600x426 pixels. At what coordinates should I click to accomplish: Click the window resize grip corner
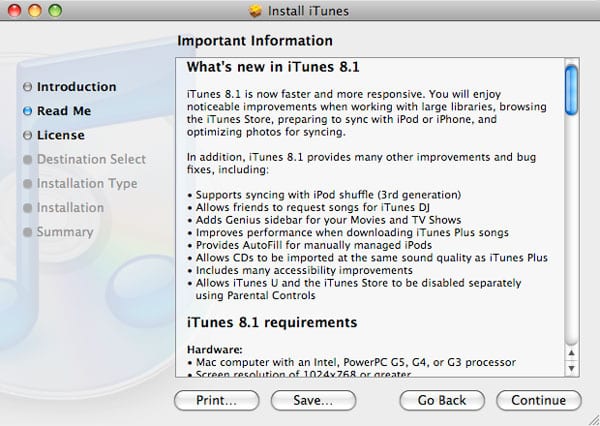coord(594,420)
